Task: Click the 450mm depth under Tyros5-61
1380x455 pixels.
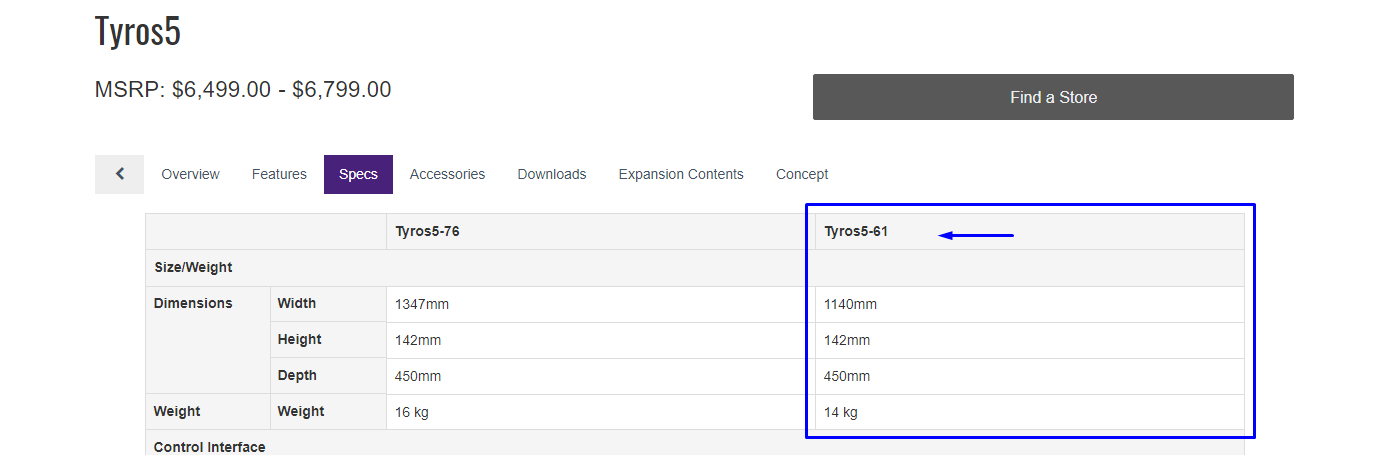Action: tap(847, 376)
